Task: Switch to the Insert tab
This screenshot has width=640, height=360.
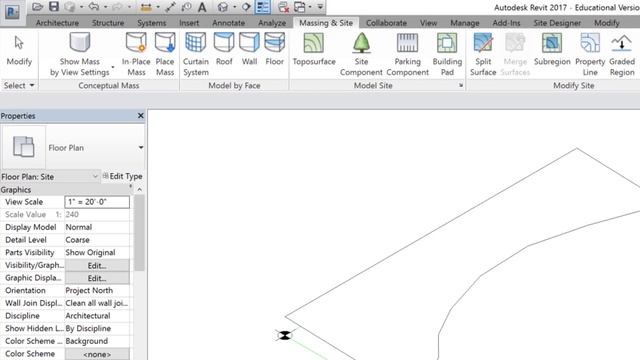Action: pyautogui.click(x=189, y=23)
